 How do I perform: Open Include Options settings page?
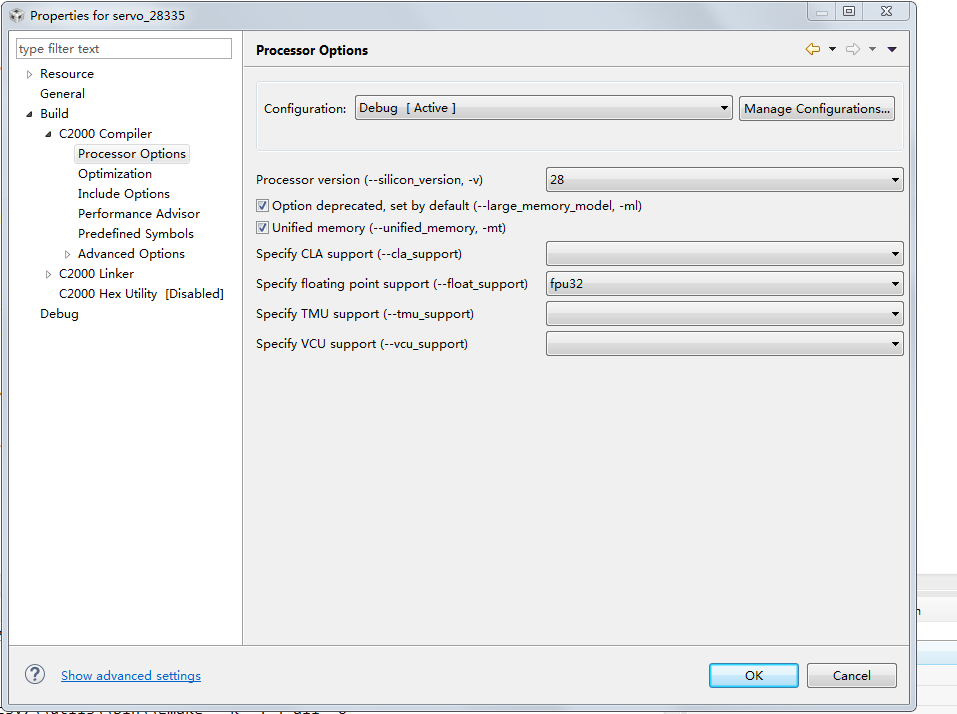point(123,193)
